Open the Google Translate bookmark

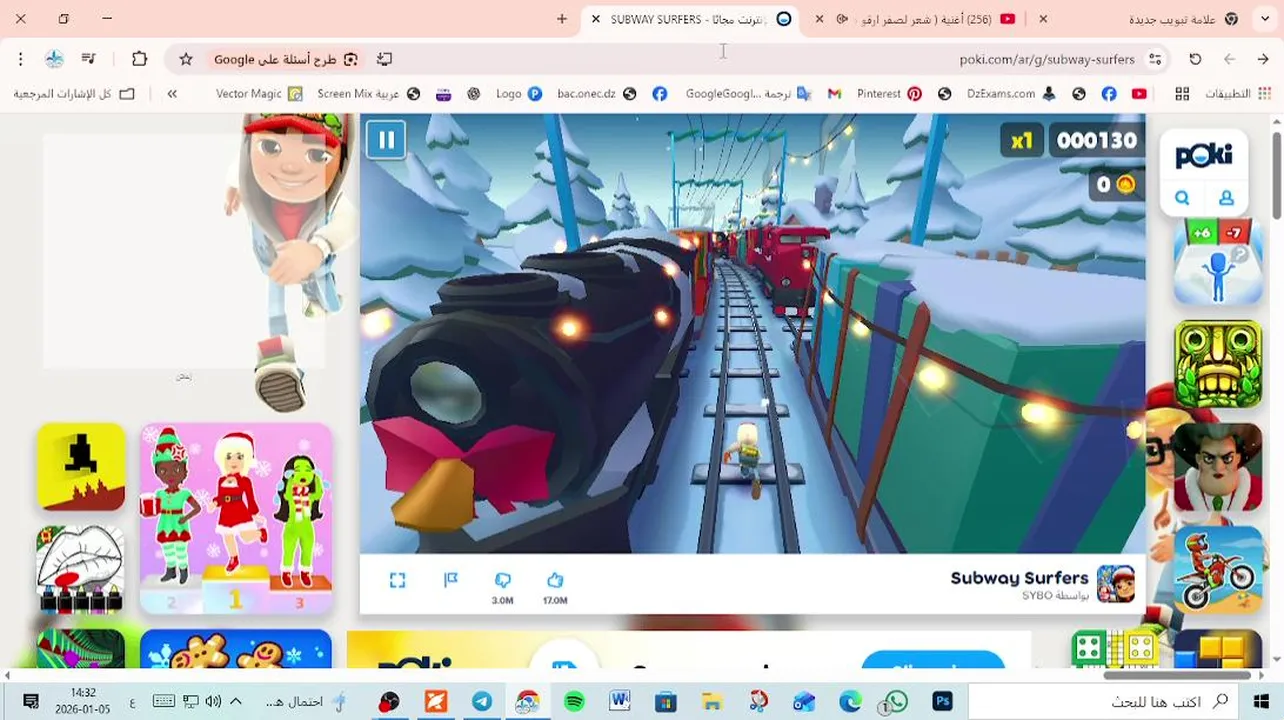tap(748, 93)
